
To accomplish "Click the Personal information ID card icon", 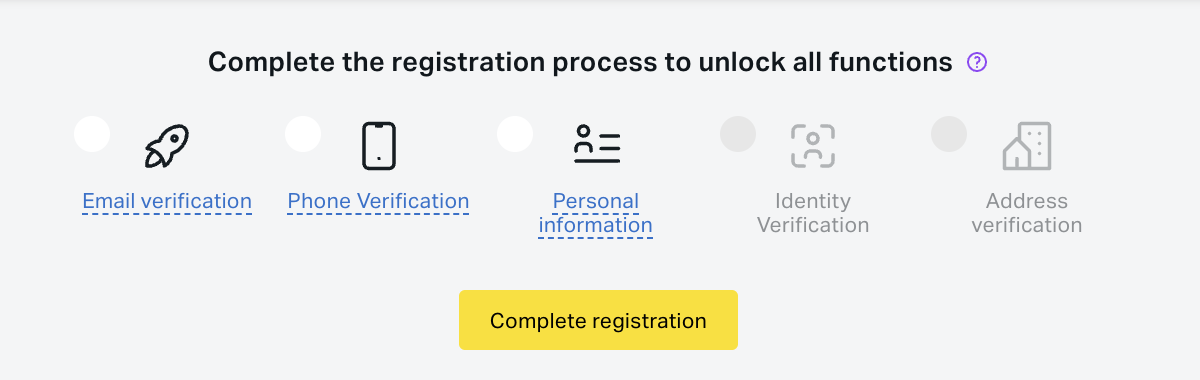I will coord(597,145).
